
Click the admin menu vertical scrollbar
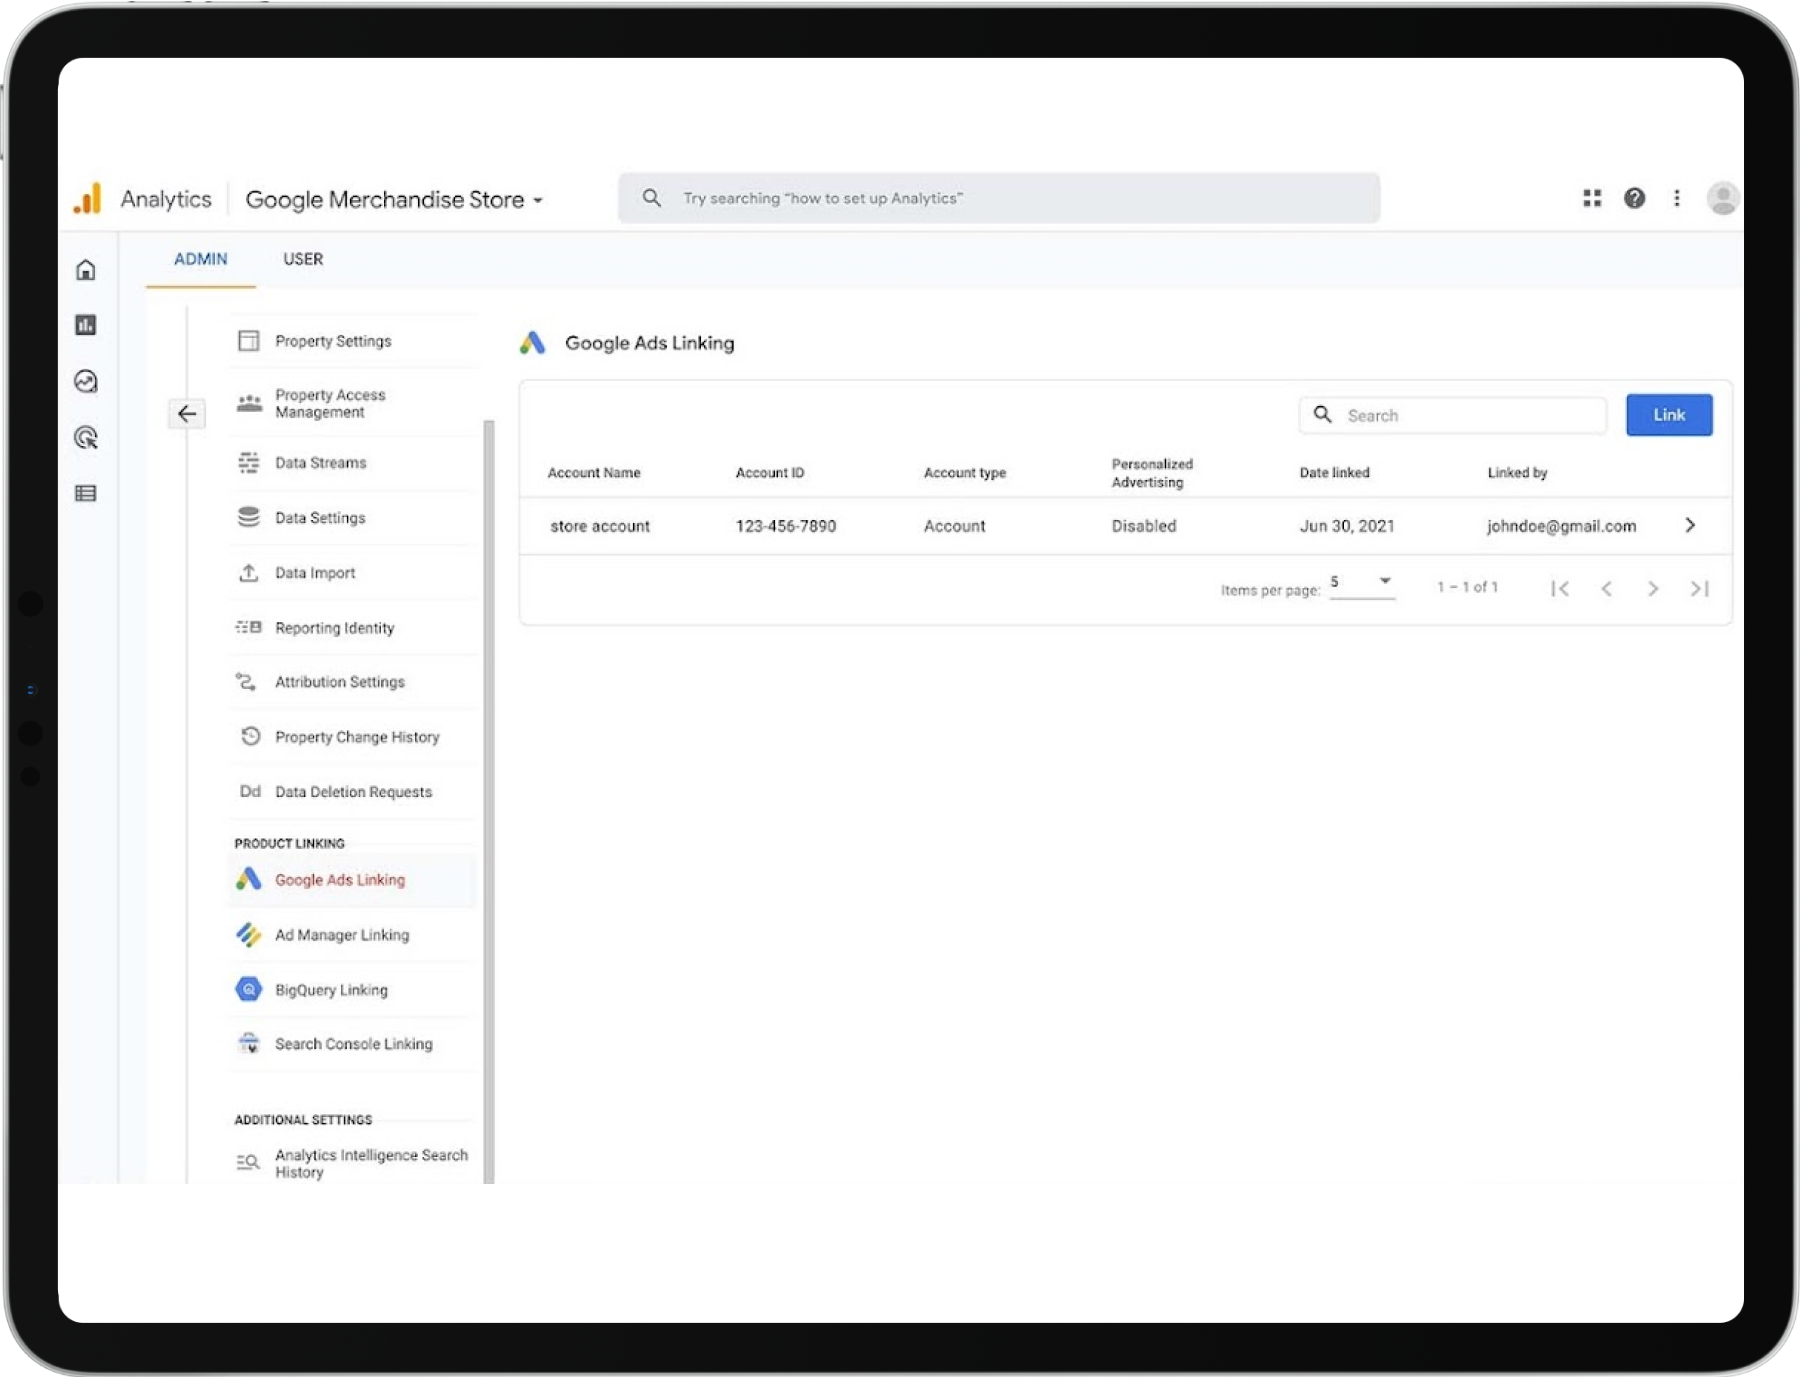489,800
